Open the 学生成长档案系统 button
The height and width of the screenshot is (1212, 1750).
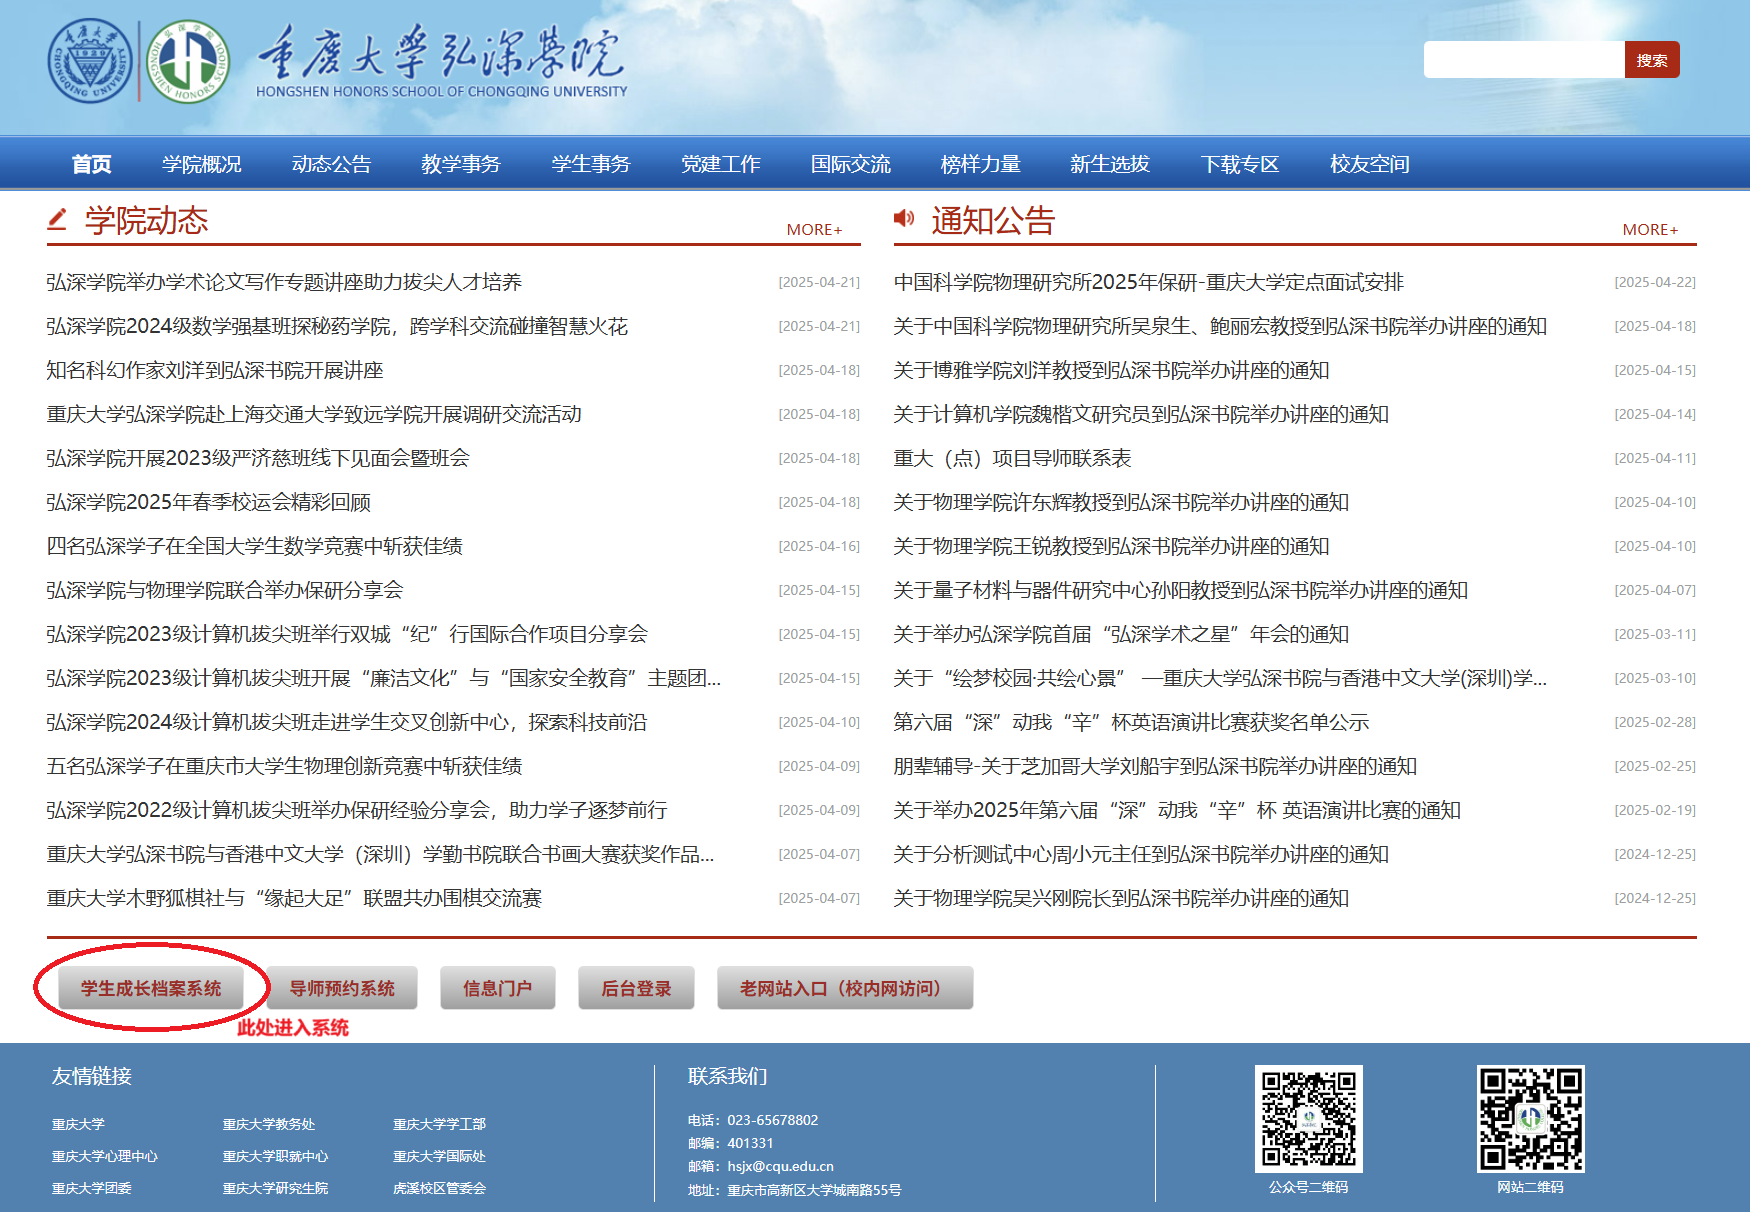coord(151,988)
